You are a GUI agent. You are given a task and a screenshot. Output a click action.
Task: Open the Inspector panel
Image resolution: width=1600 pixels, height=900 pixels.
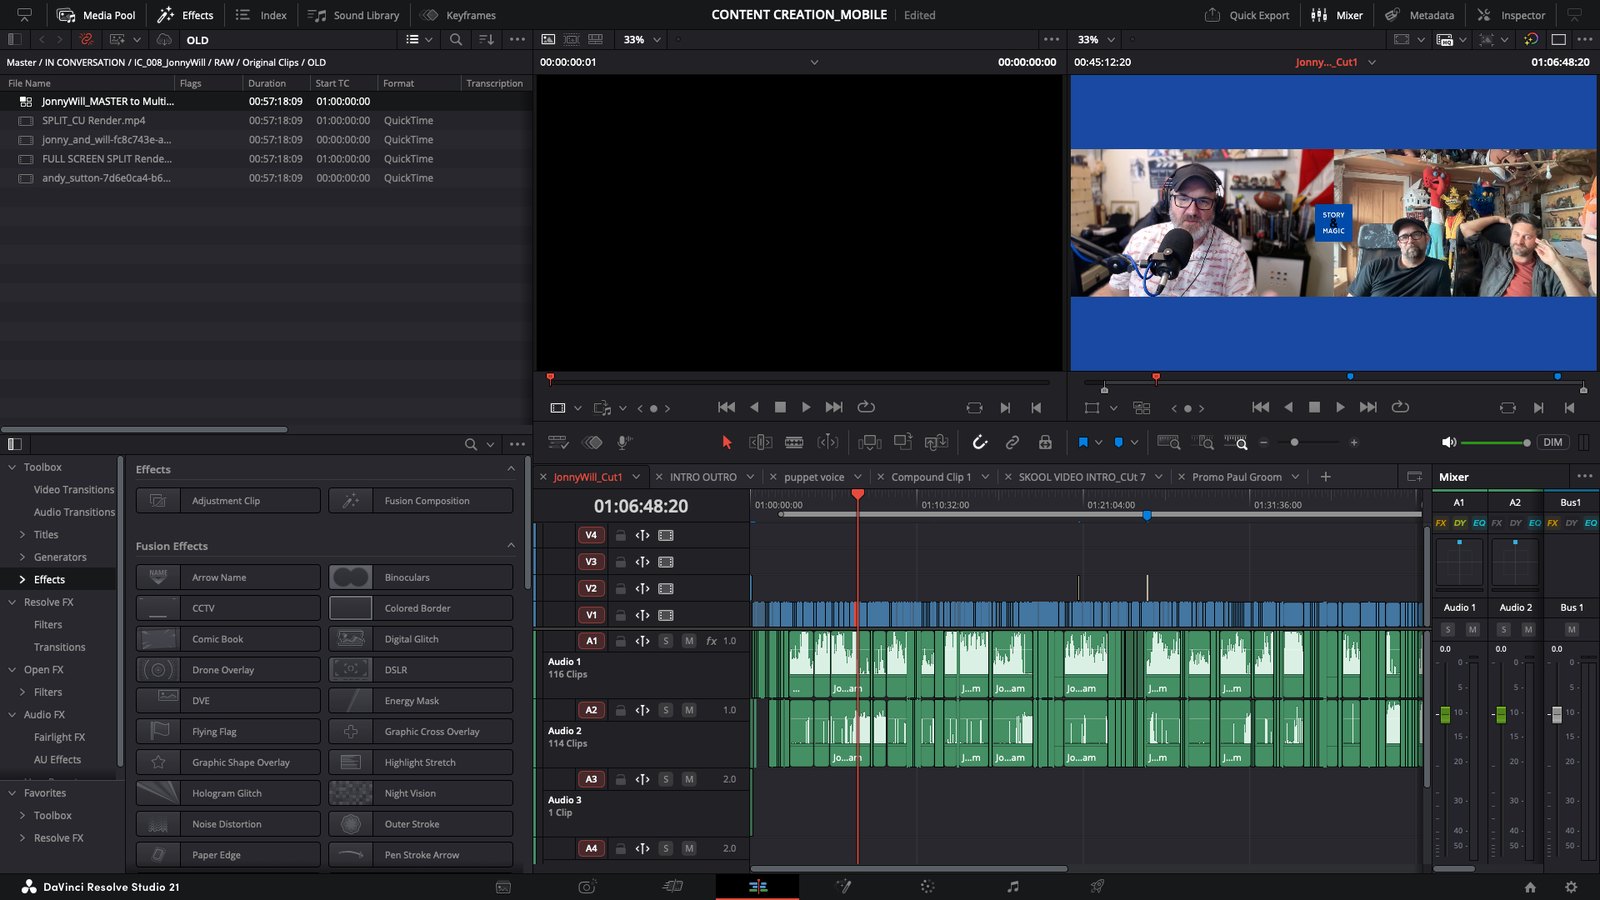[x=1511, y=15]
